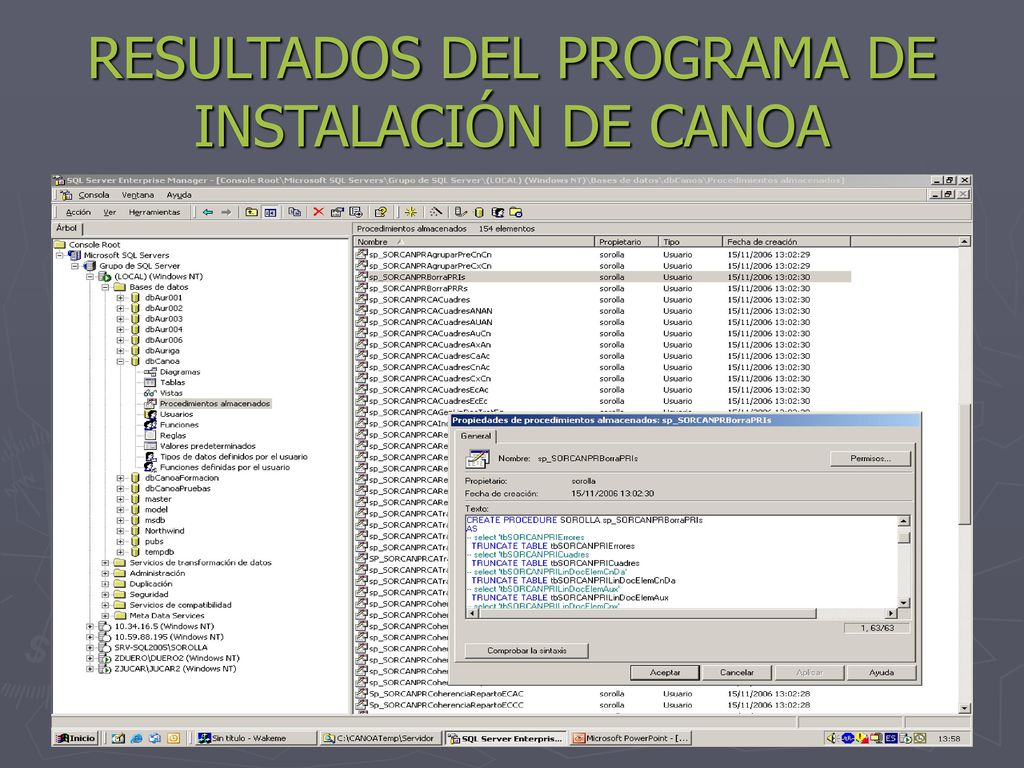This screenshot has width=1024, height=768.
Task: Select row sp_SORCANPRCACuadresANAN
Action: pyautogui.click(x=602, y=311)
